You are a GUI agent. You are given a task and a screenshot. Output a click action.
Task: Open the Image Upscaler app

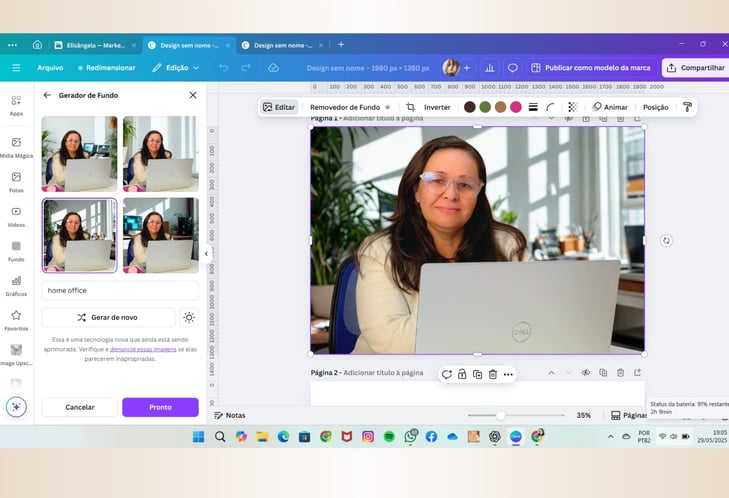click(x=16, y=355)
